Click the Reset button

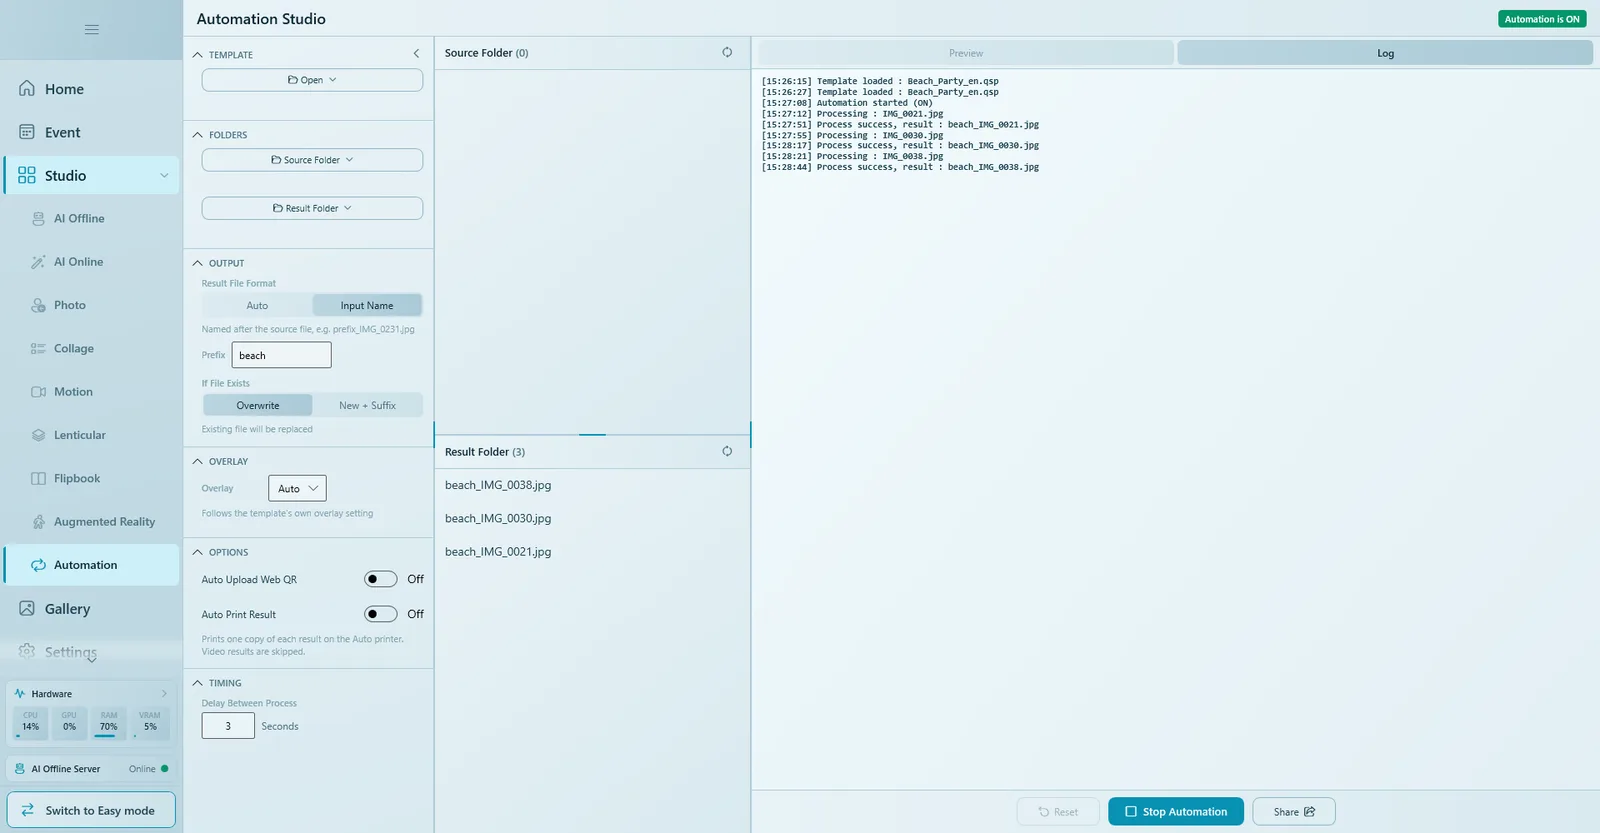click(1058, 812)
